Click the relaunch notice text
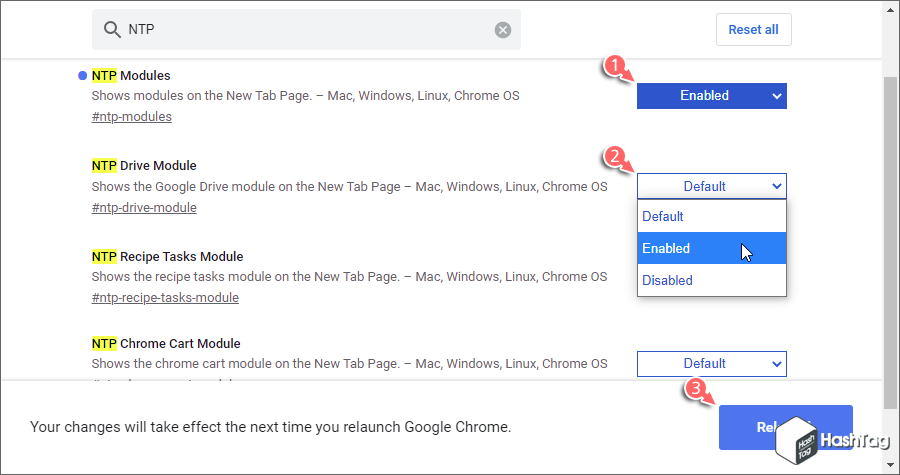The image size is (900, 475). pyautogui.click(x=270, y=427)
